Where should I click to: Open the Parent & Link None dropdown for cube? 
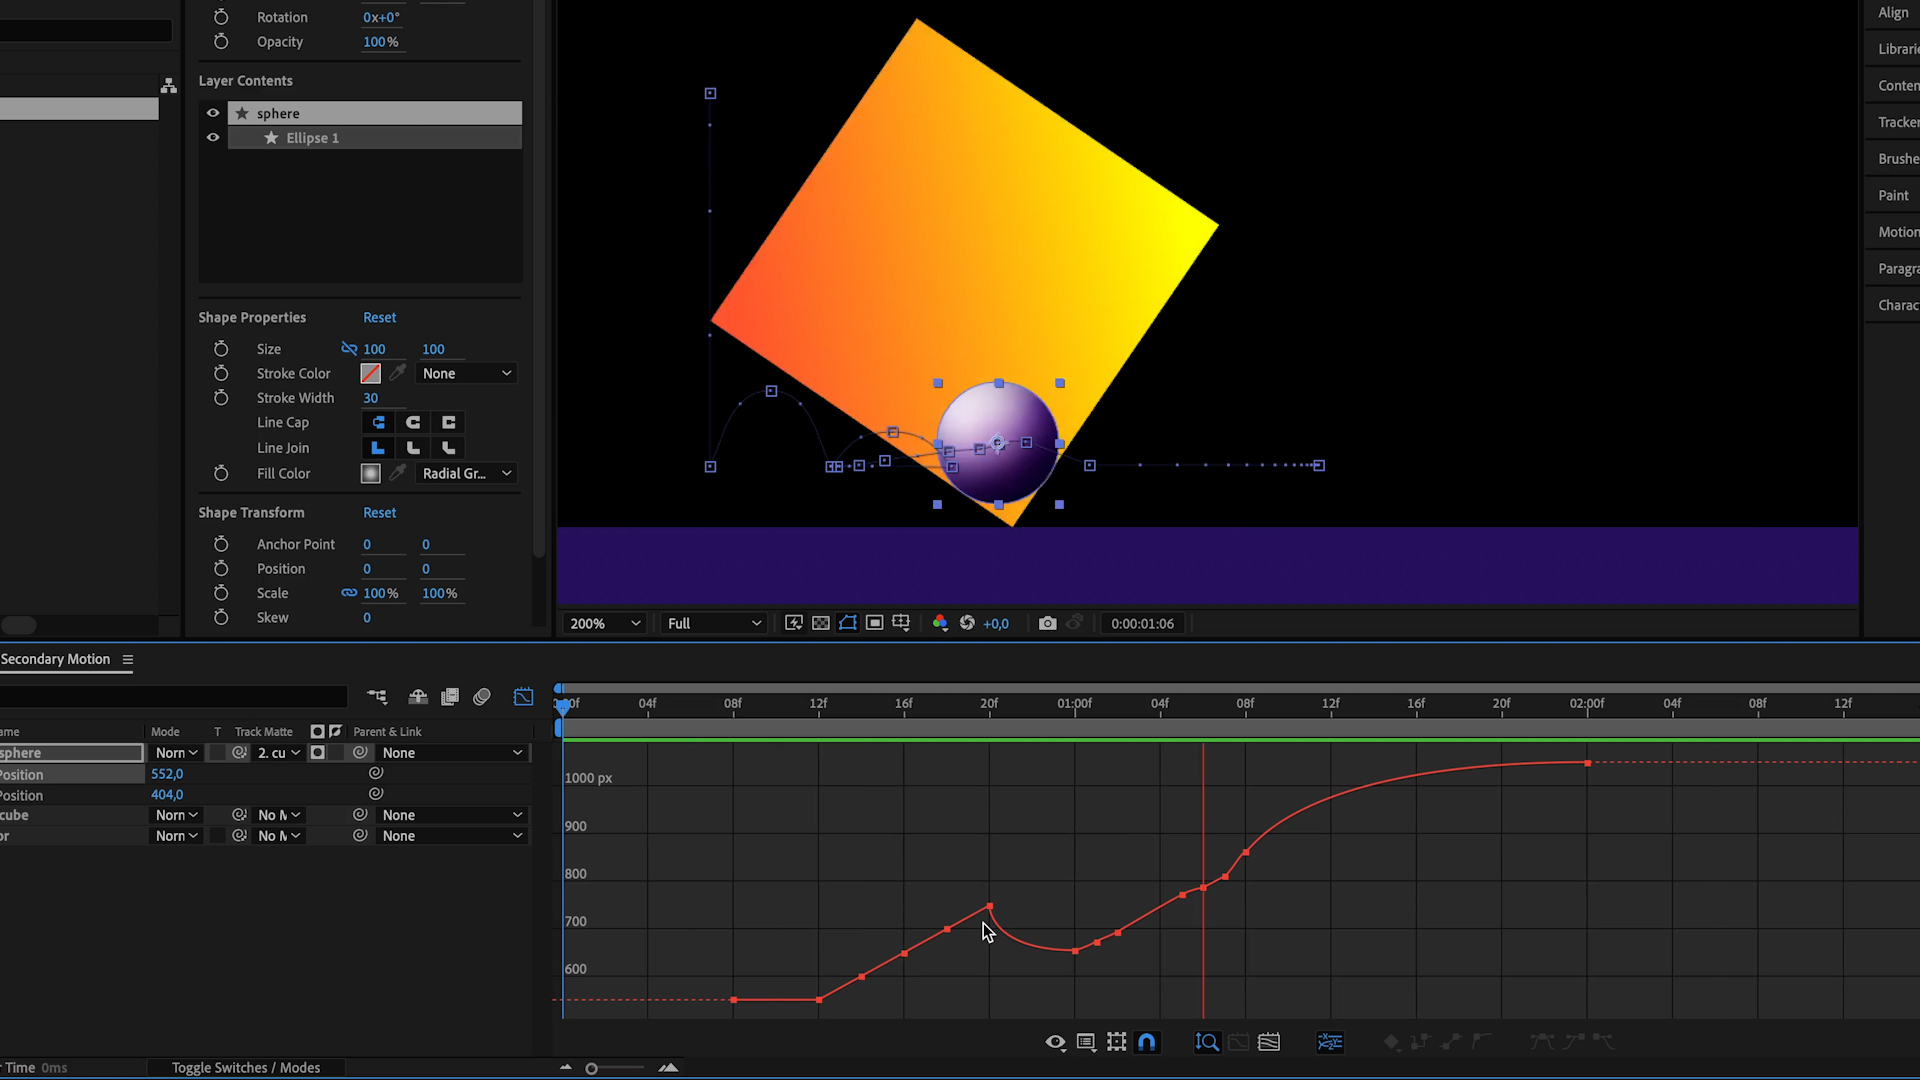pyautogui.click(x=451, y=815)
